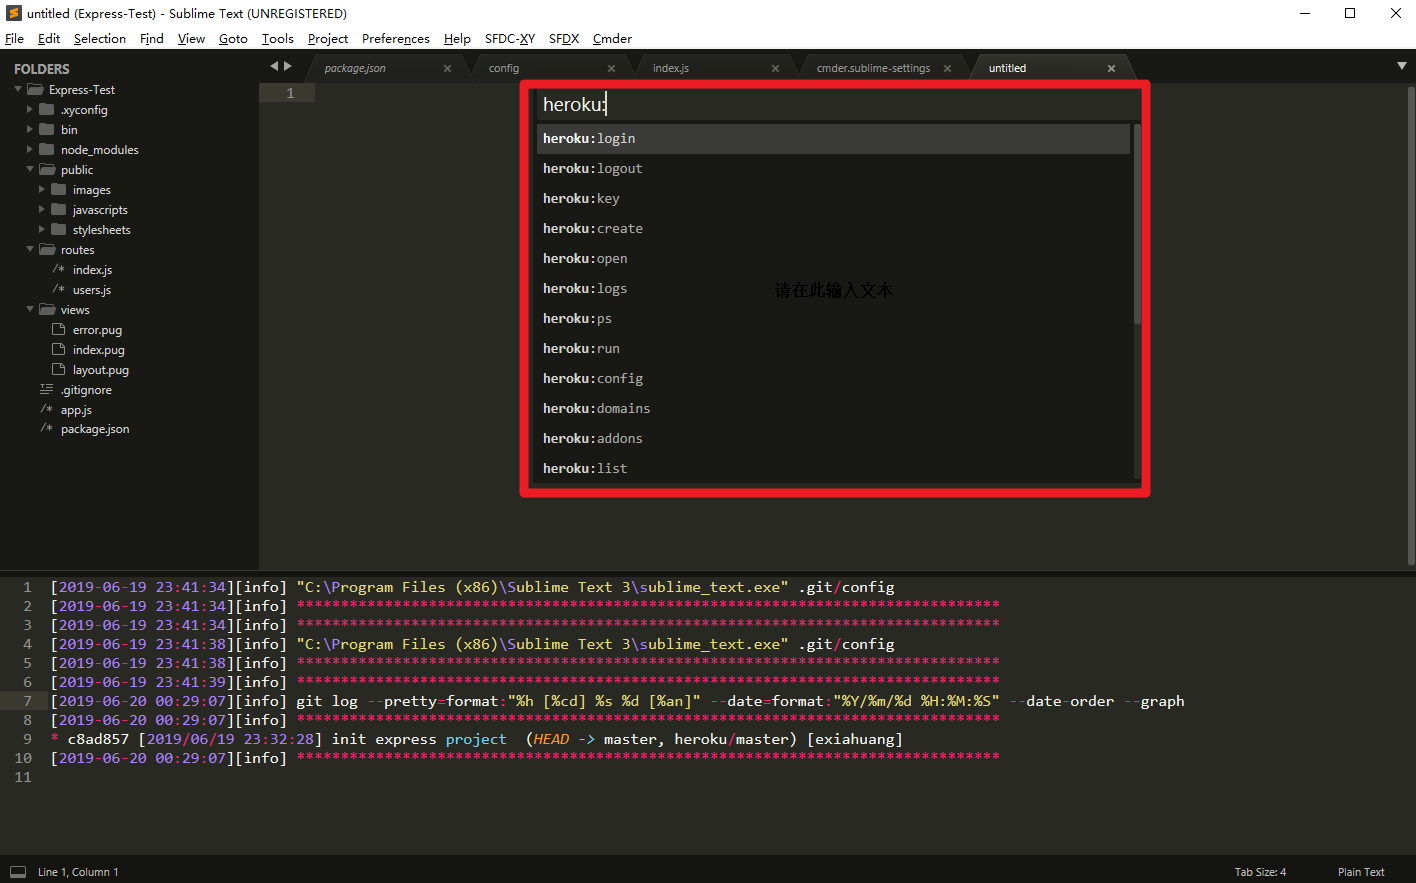Open the Goto menu
The width and height of the screenshot is (1416, 883).
233,38
